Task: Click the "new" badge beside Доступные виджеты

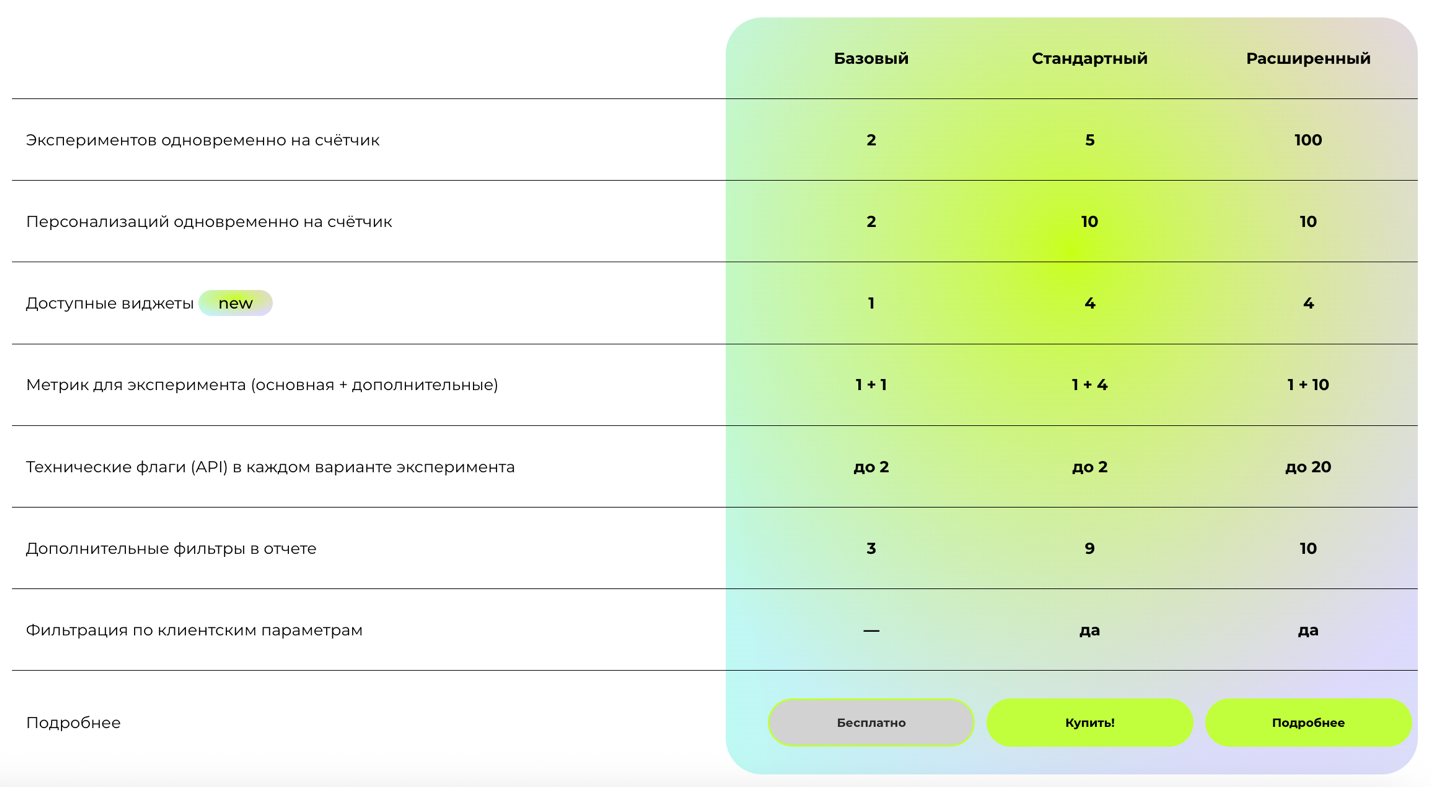Action: [x=236, y=303]
